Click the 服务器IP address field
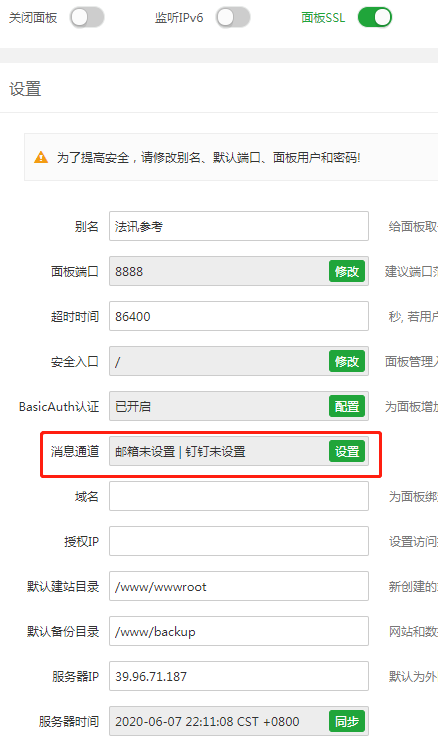This screenshot has height=737, width=438. tap(239, 676)
